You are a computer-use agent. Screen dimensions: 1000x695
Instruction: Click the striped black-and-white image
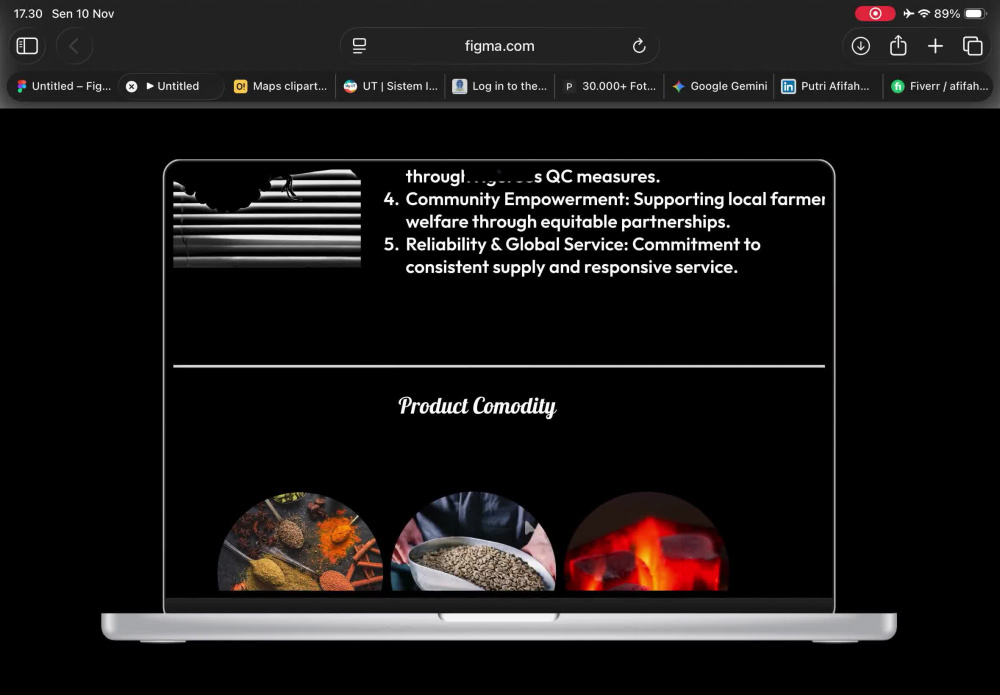click(x=267, y=218)
